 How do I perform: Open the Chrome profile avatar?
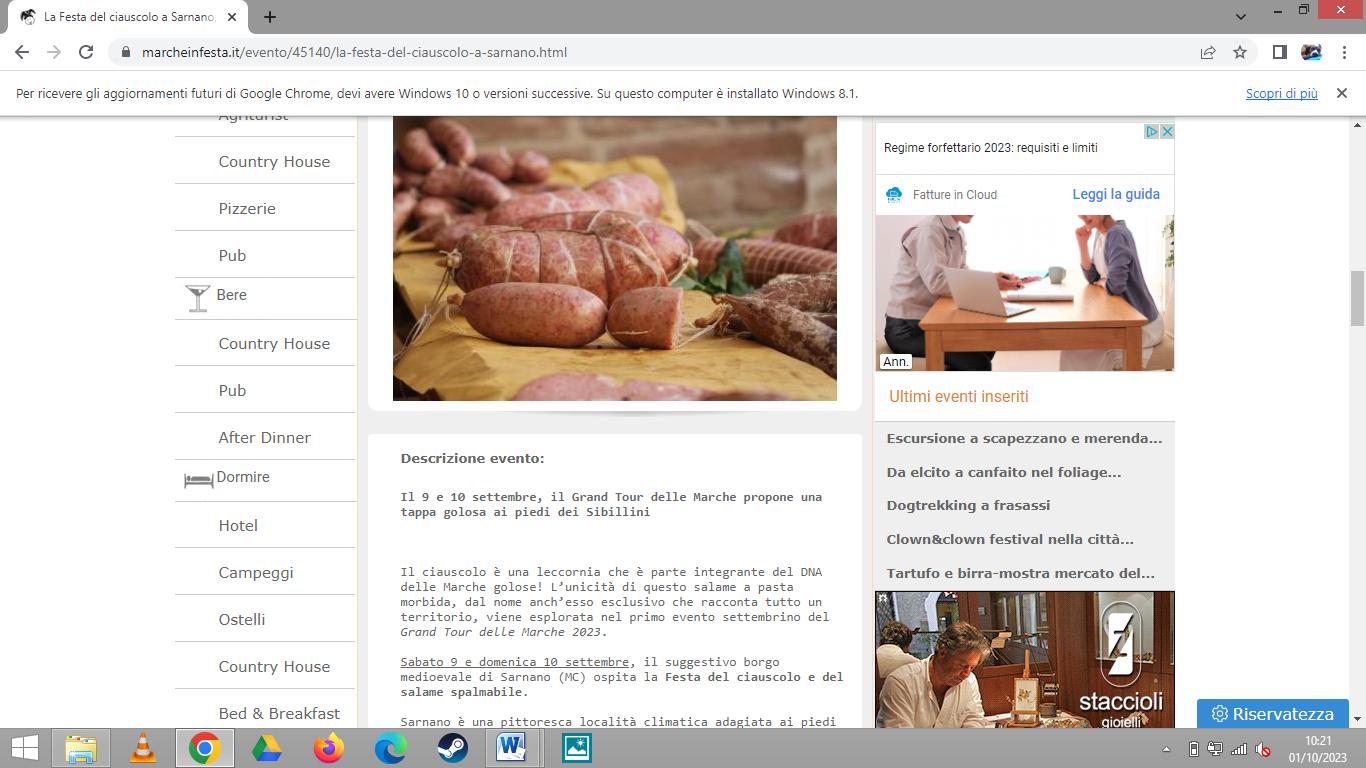[x=1311, y=52]
